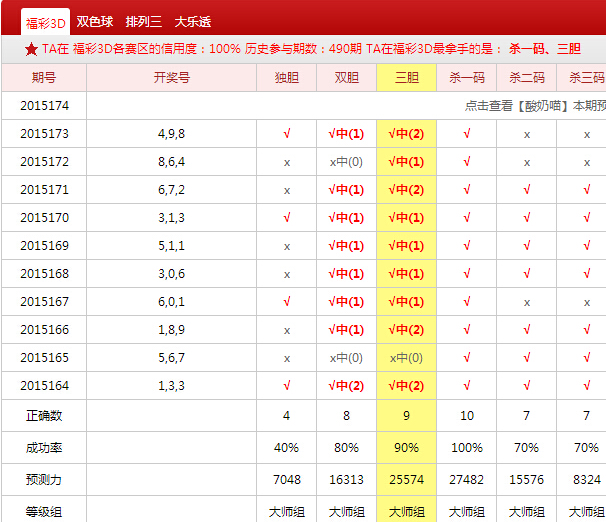Switch to the 双色球 tab

point(95,22)
